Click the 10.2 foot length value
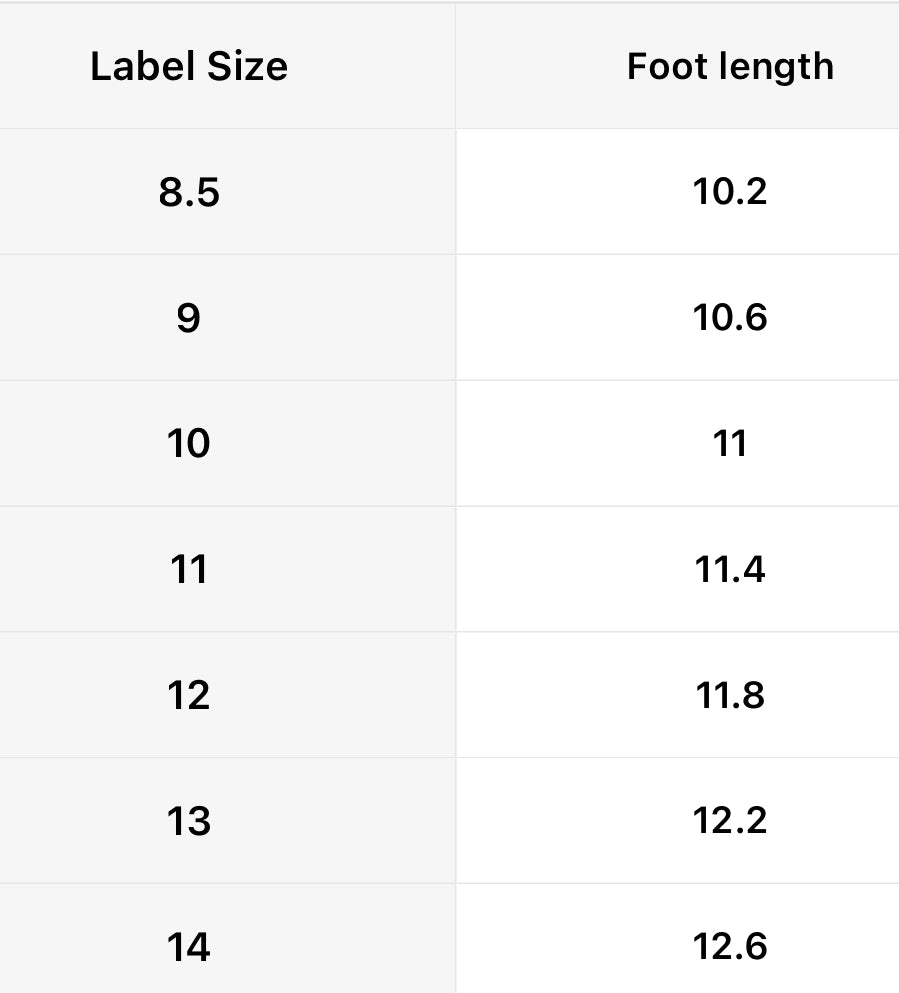Image resolution: width=899 pixels, height=993 pixels. click(730, 192)
